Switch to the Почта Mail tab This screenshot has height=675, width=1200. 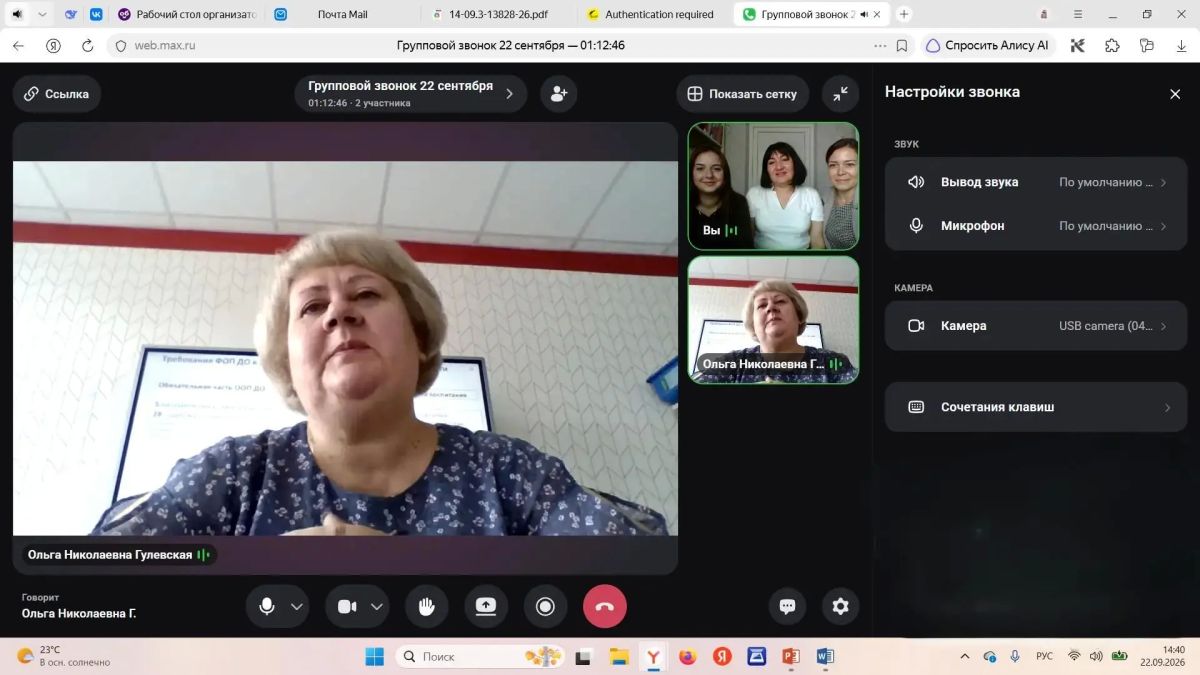[342, 14]
